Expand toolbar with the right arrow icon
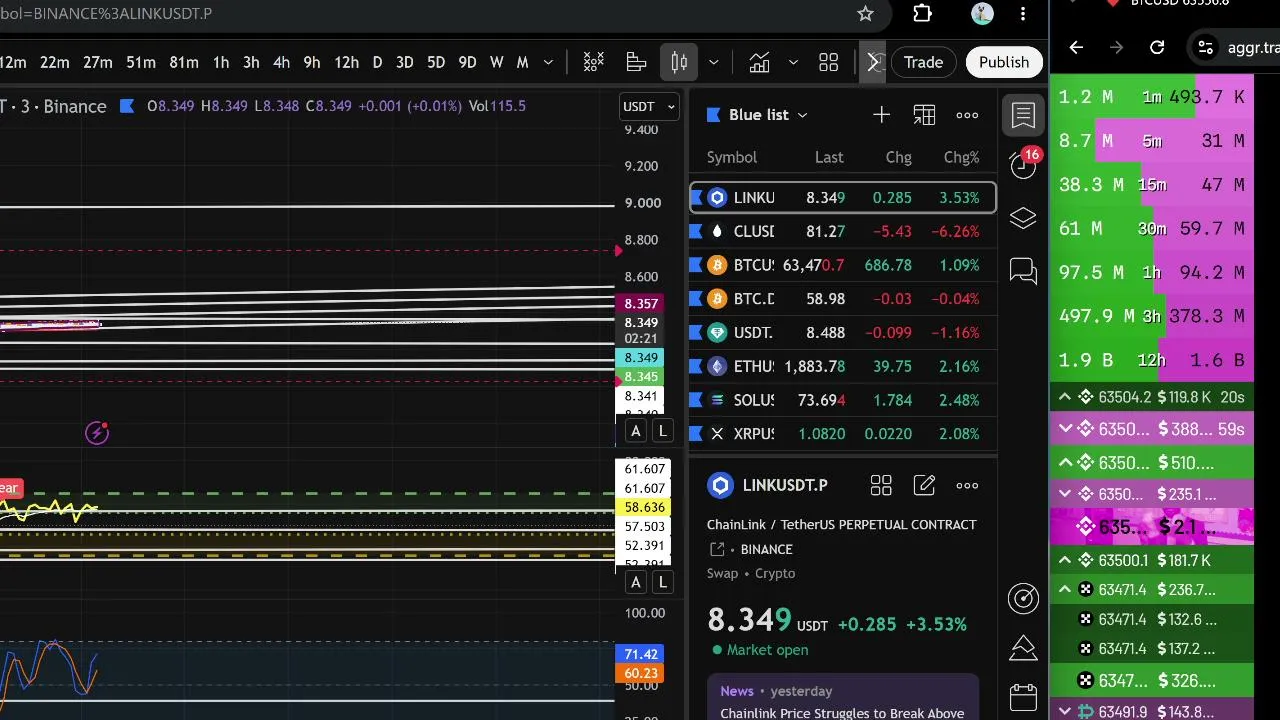The image size is (1280, 720). pyautogui.click(x=873, y=62)
